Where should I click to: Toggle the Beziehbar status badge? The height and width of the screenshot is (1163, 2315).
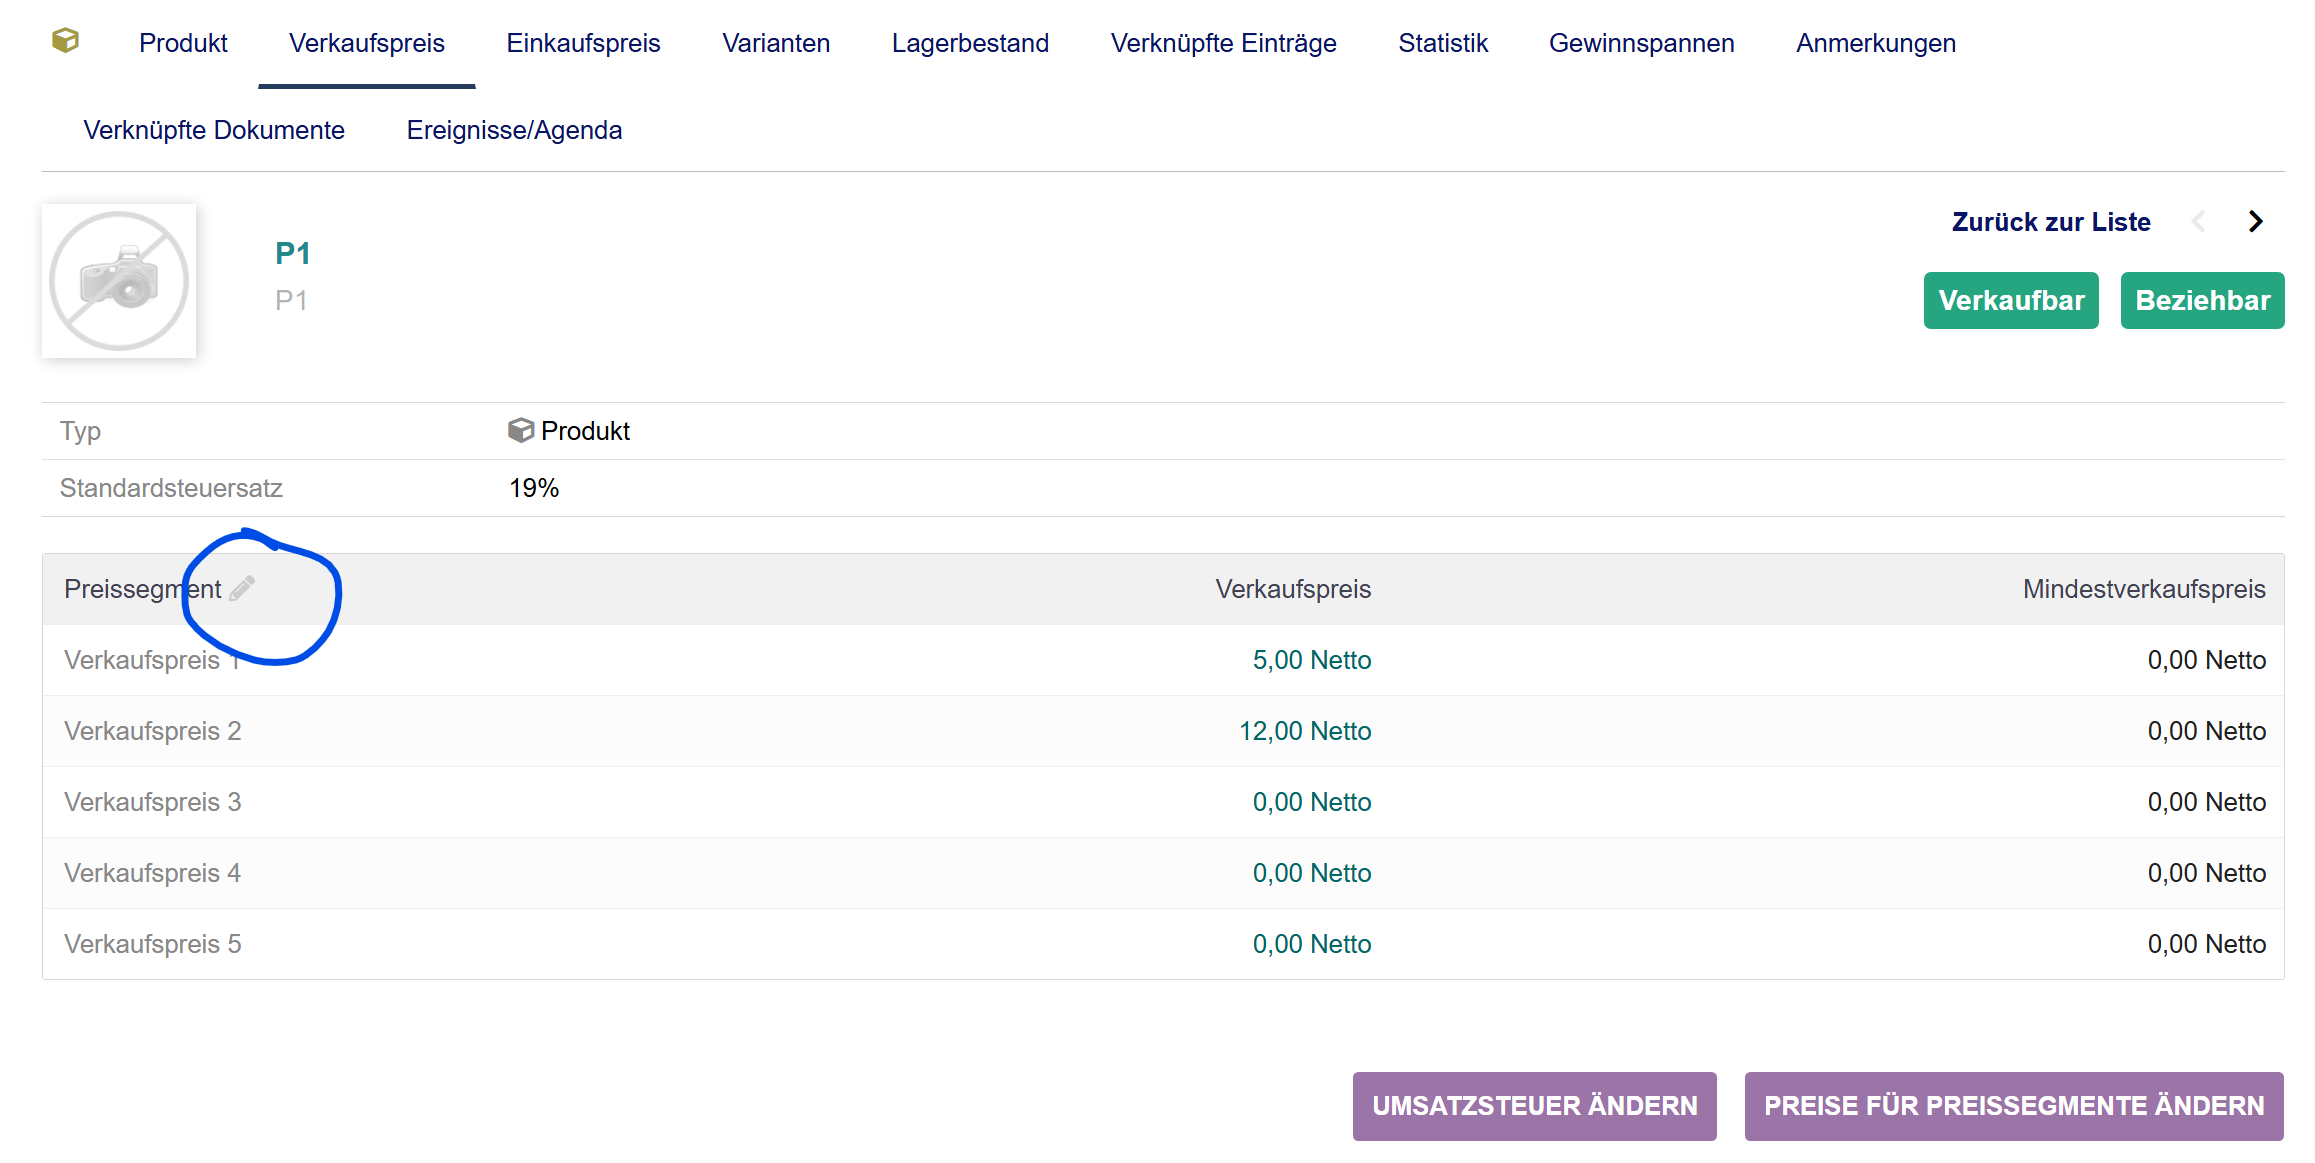click(x=2202, y=300)
